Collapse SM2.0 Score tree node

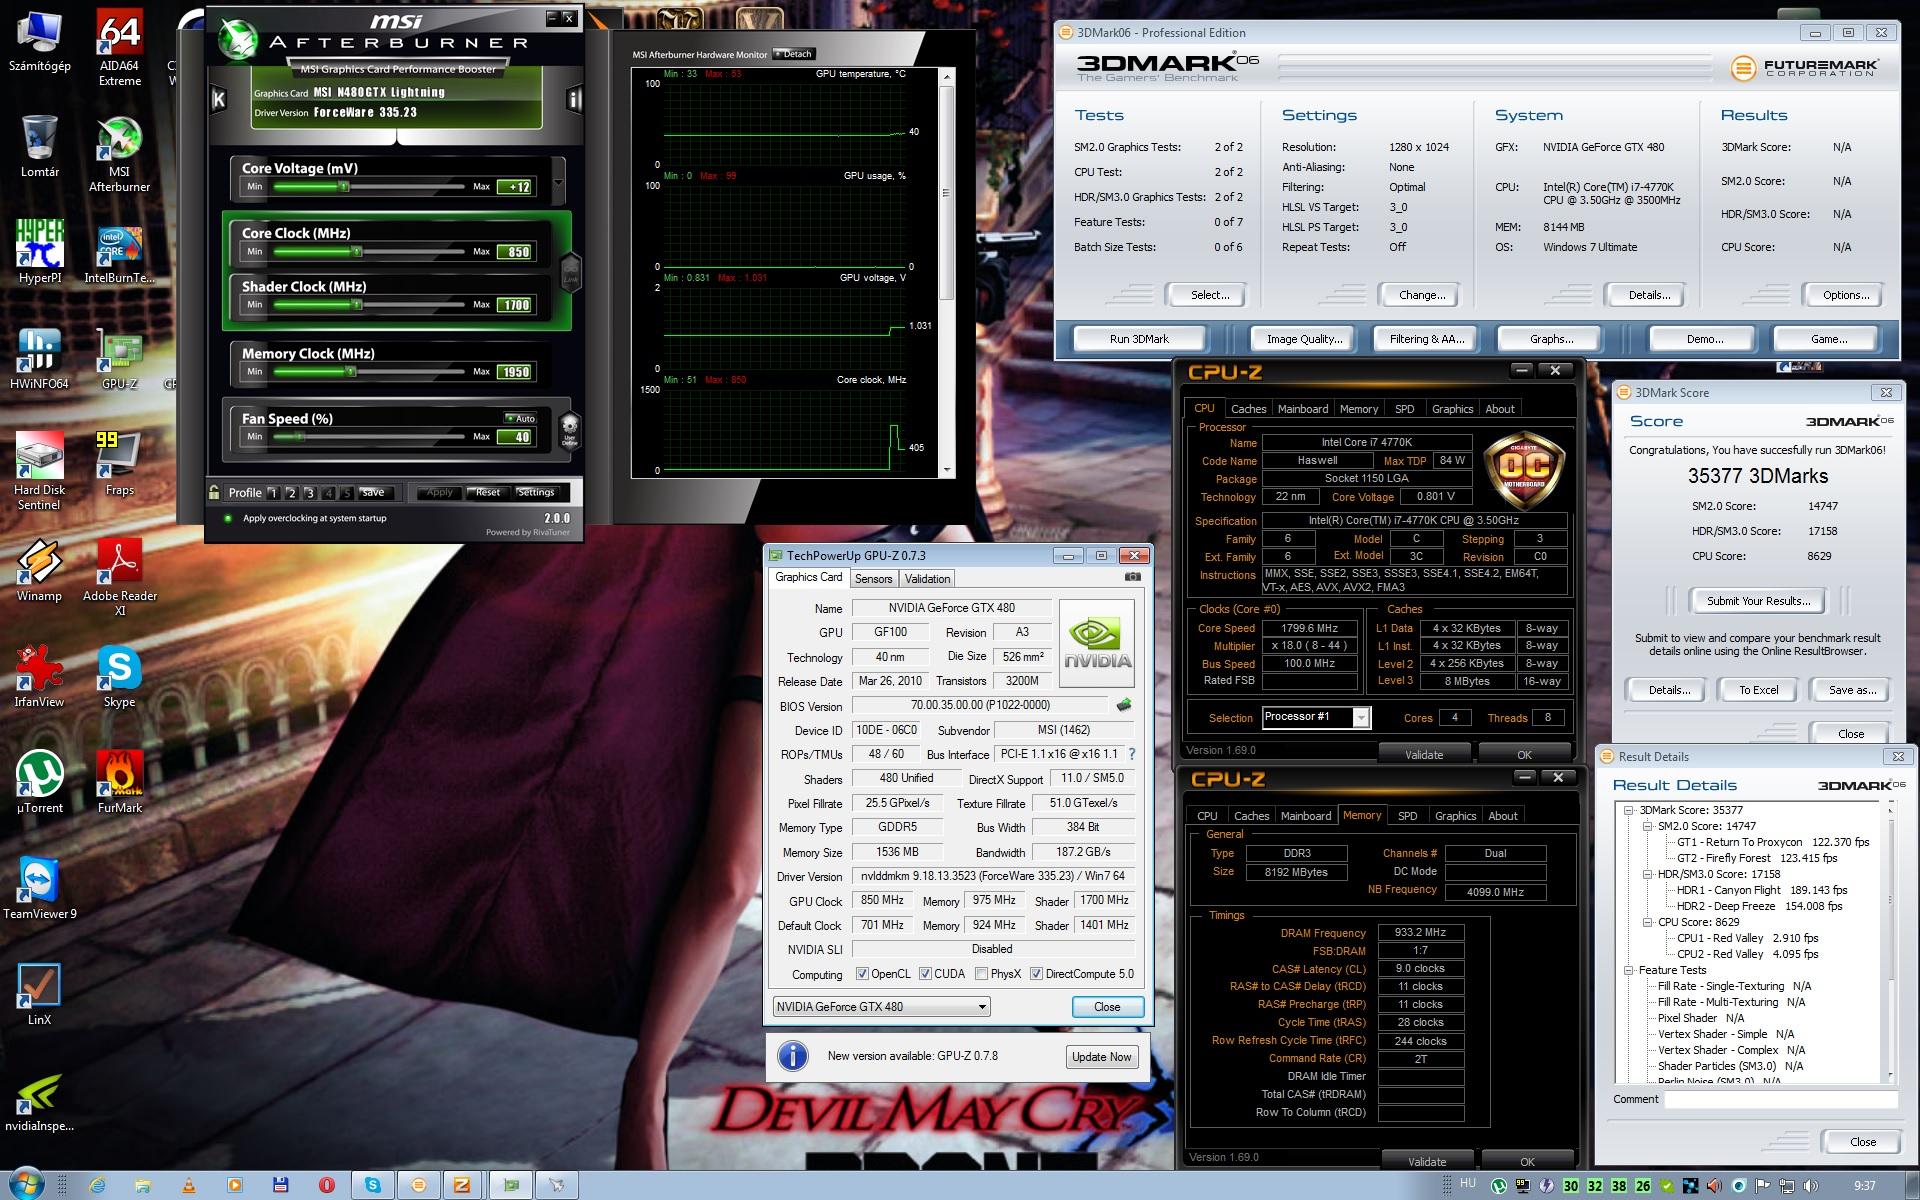1647,826
